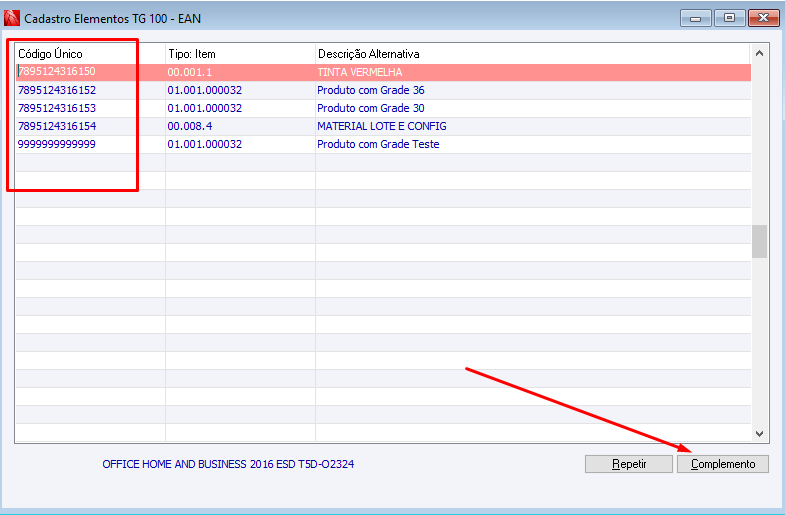Click item 01.001.000032 in the Grade Teste row
Viewport: 785px width, 515px height.
[204, 144]
